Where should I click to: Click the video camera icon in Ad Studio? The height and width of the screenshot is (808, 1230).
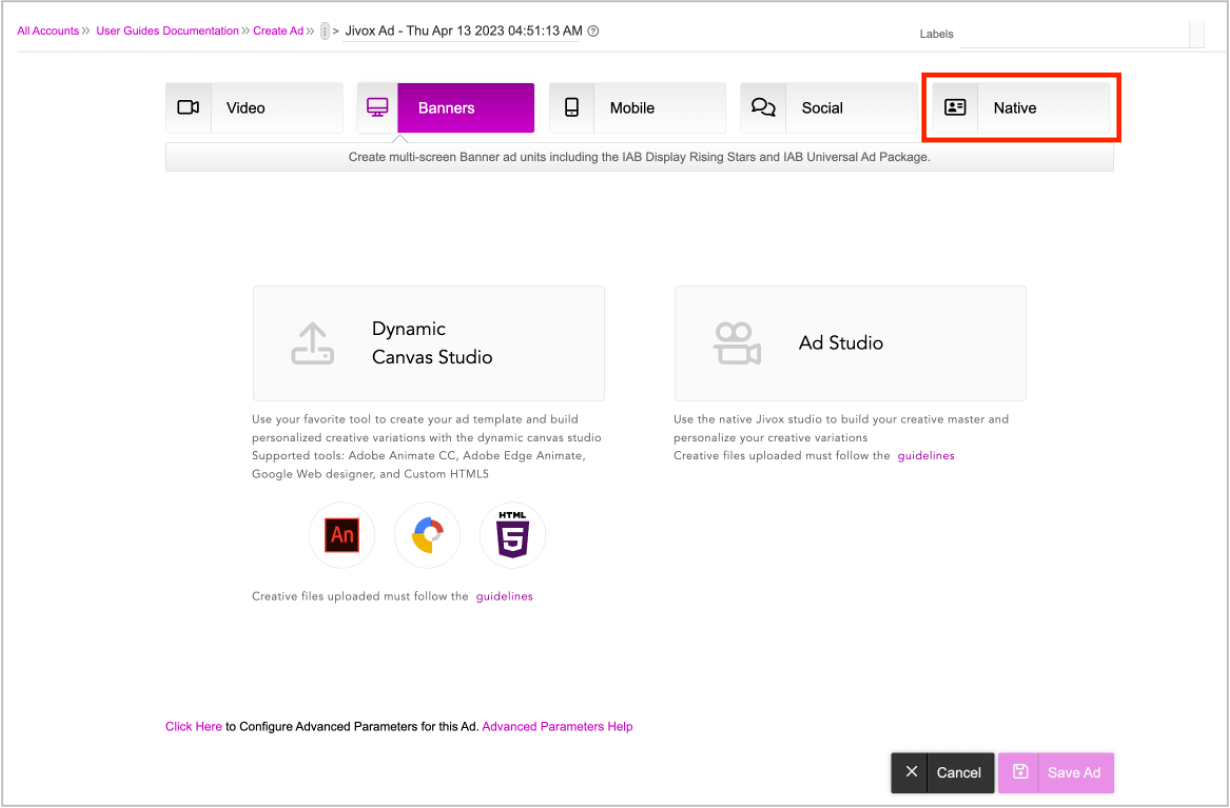pos(737,343)
